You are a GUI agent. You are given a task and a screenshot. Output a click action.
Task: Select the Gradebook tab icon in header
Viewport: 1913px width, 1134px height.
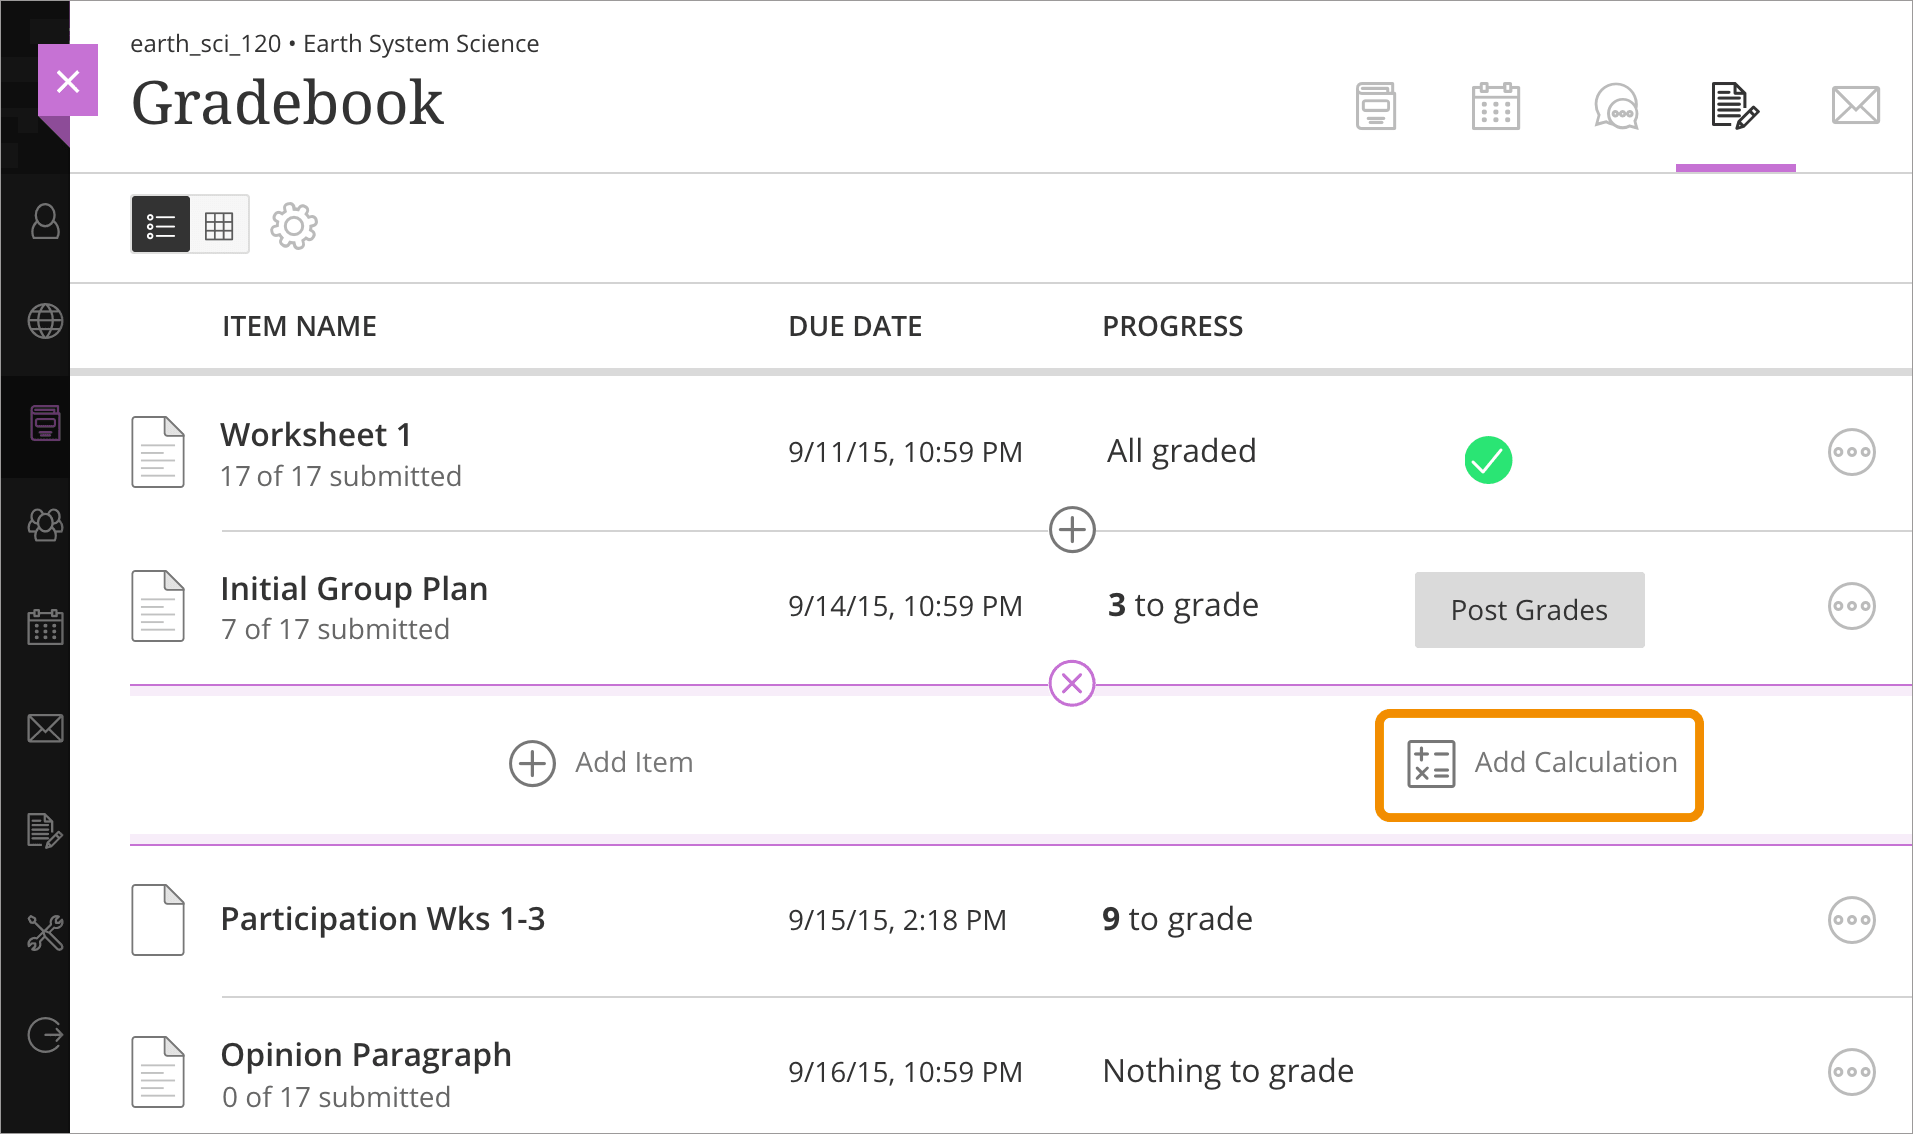pyautogui.click(x=1735, y=106)
